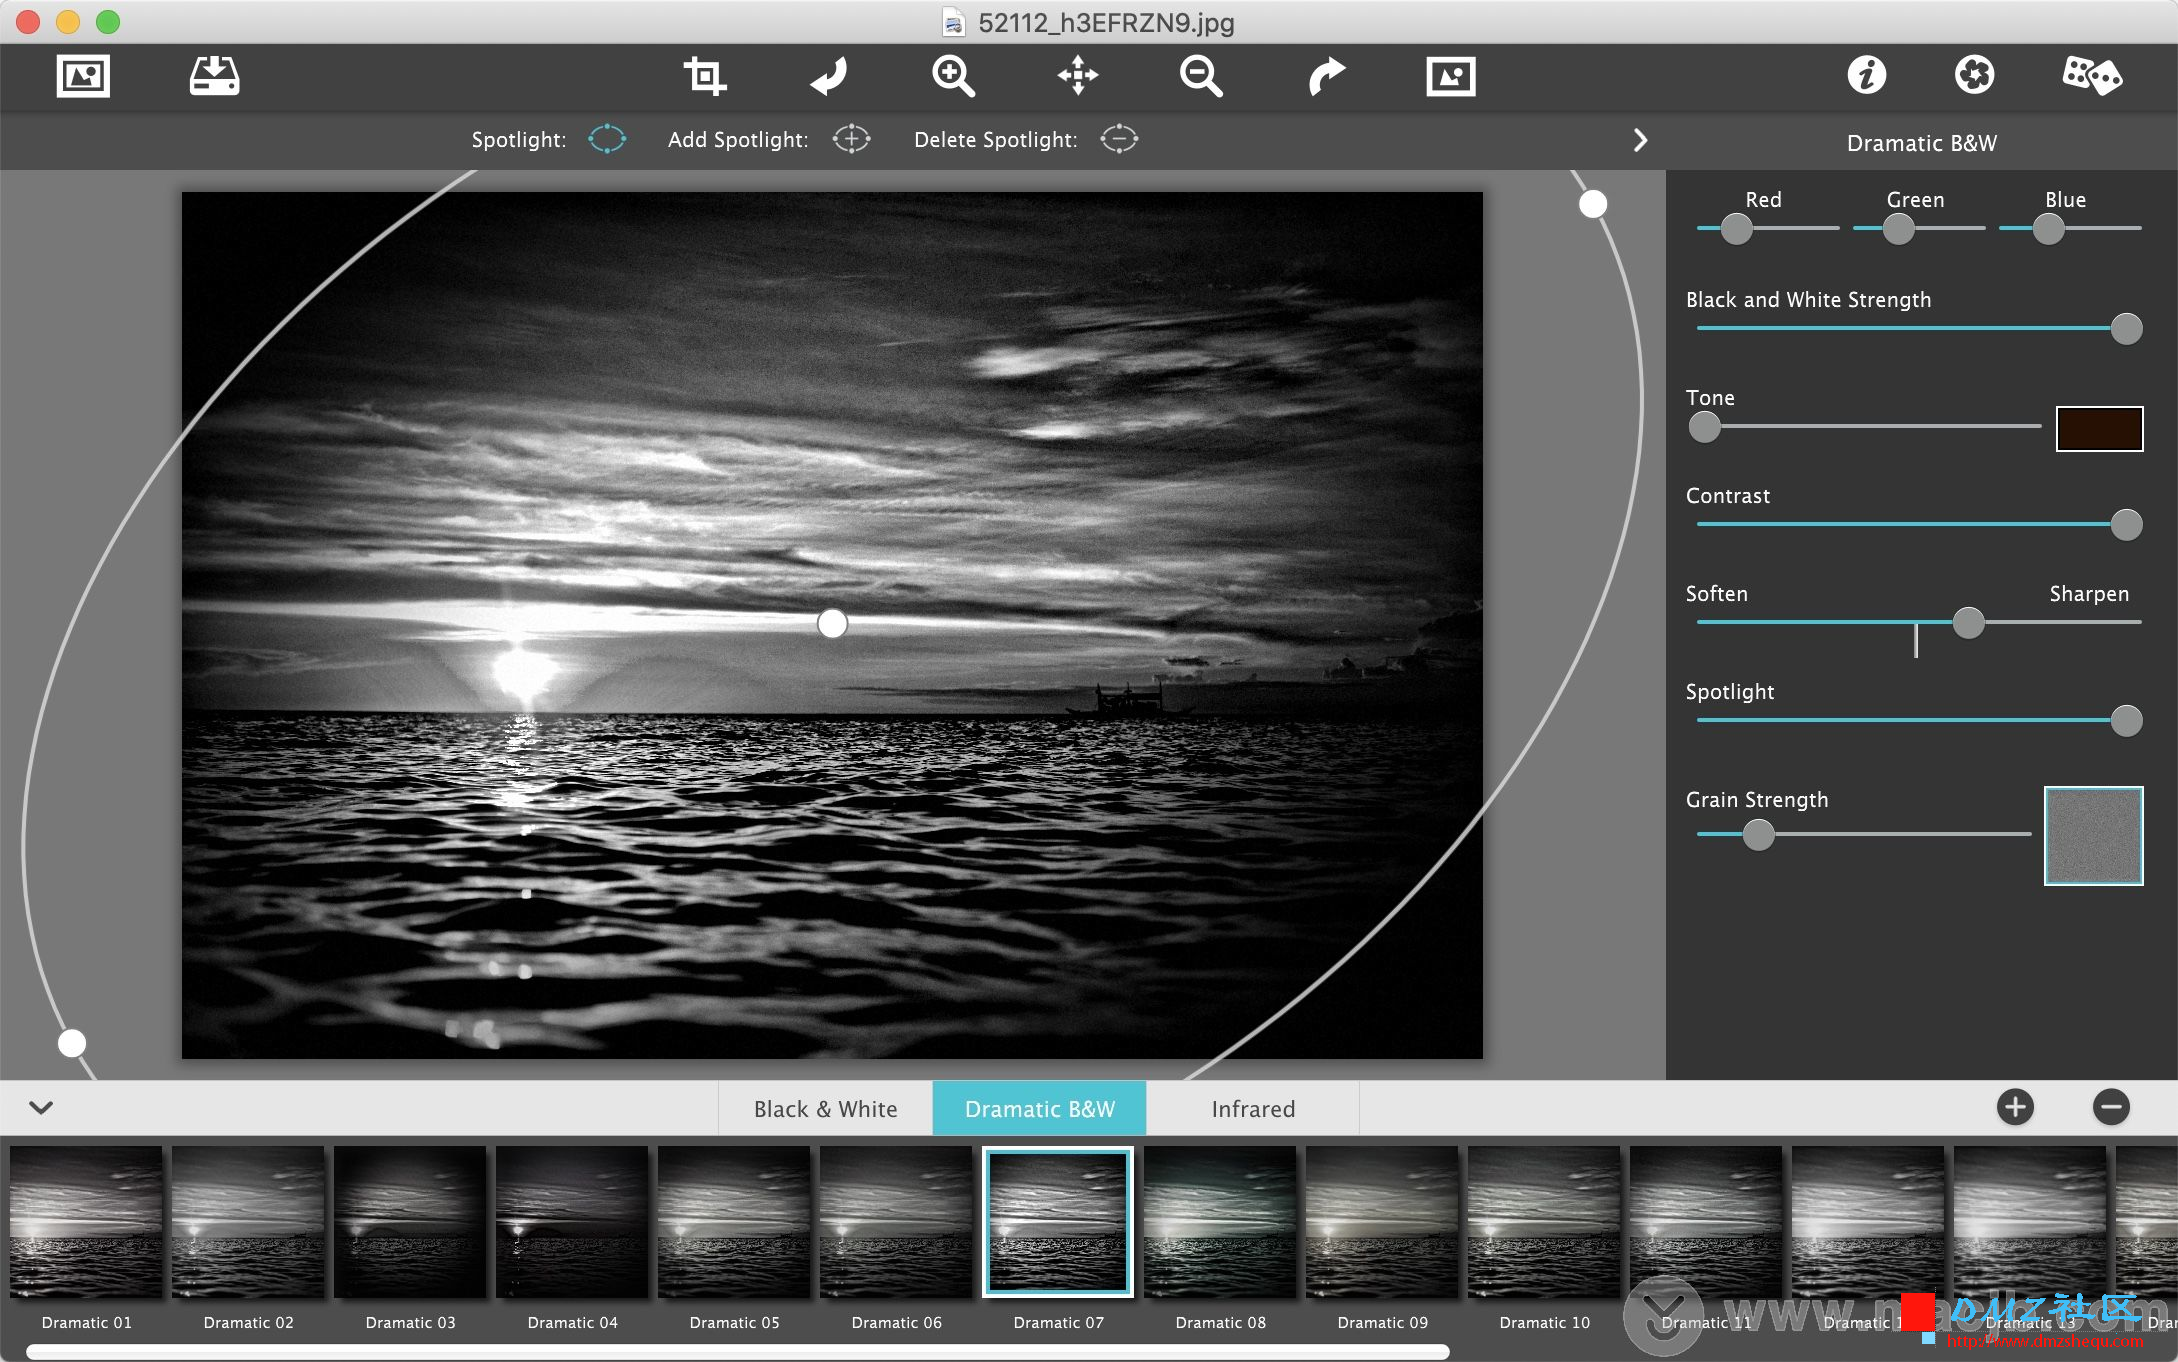
Task: Open the settings gear icon
Action: coord(1974,75)
